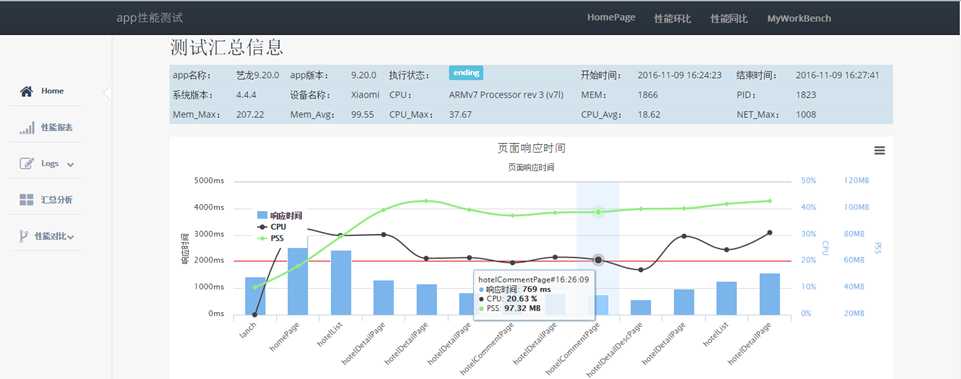Click the Mem_Max value 207.22
The width and height of the screenshot is (961, 379).
(x=250, y=115)
